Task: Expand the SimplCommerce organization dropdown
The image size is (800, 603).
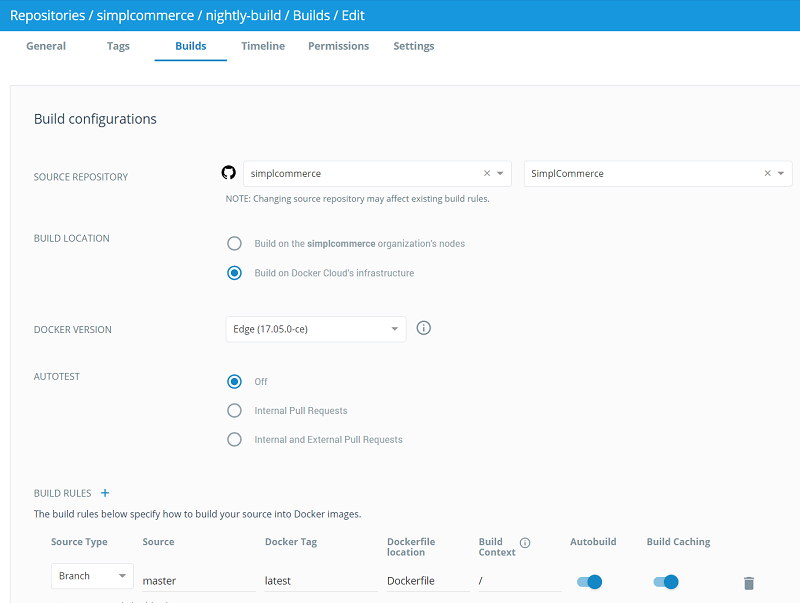Action: coord(782,172)
